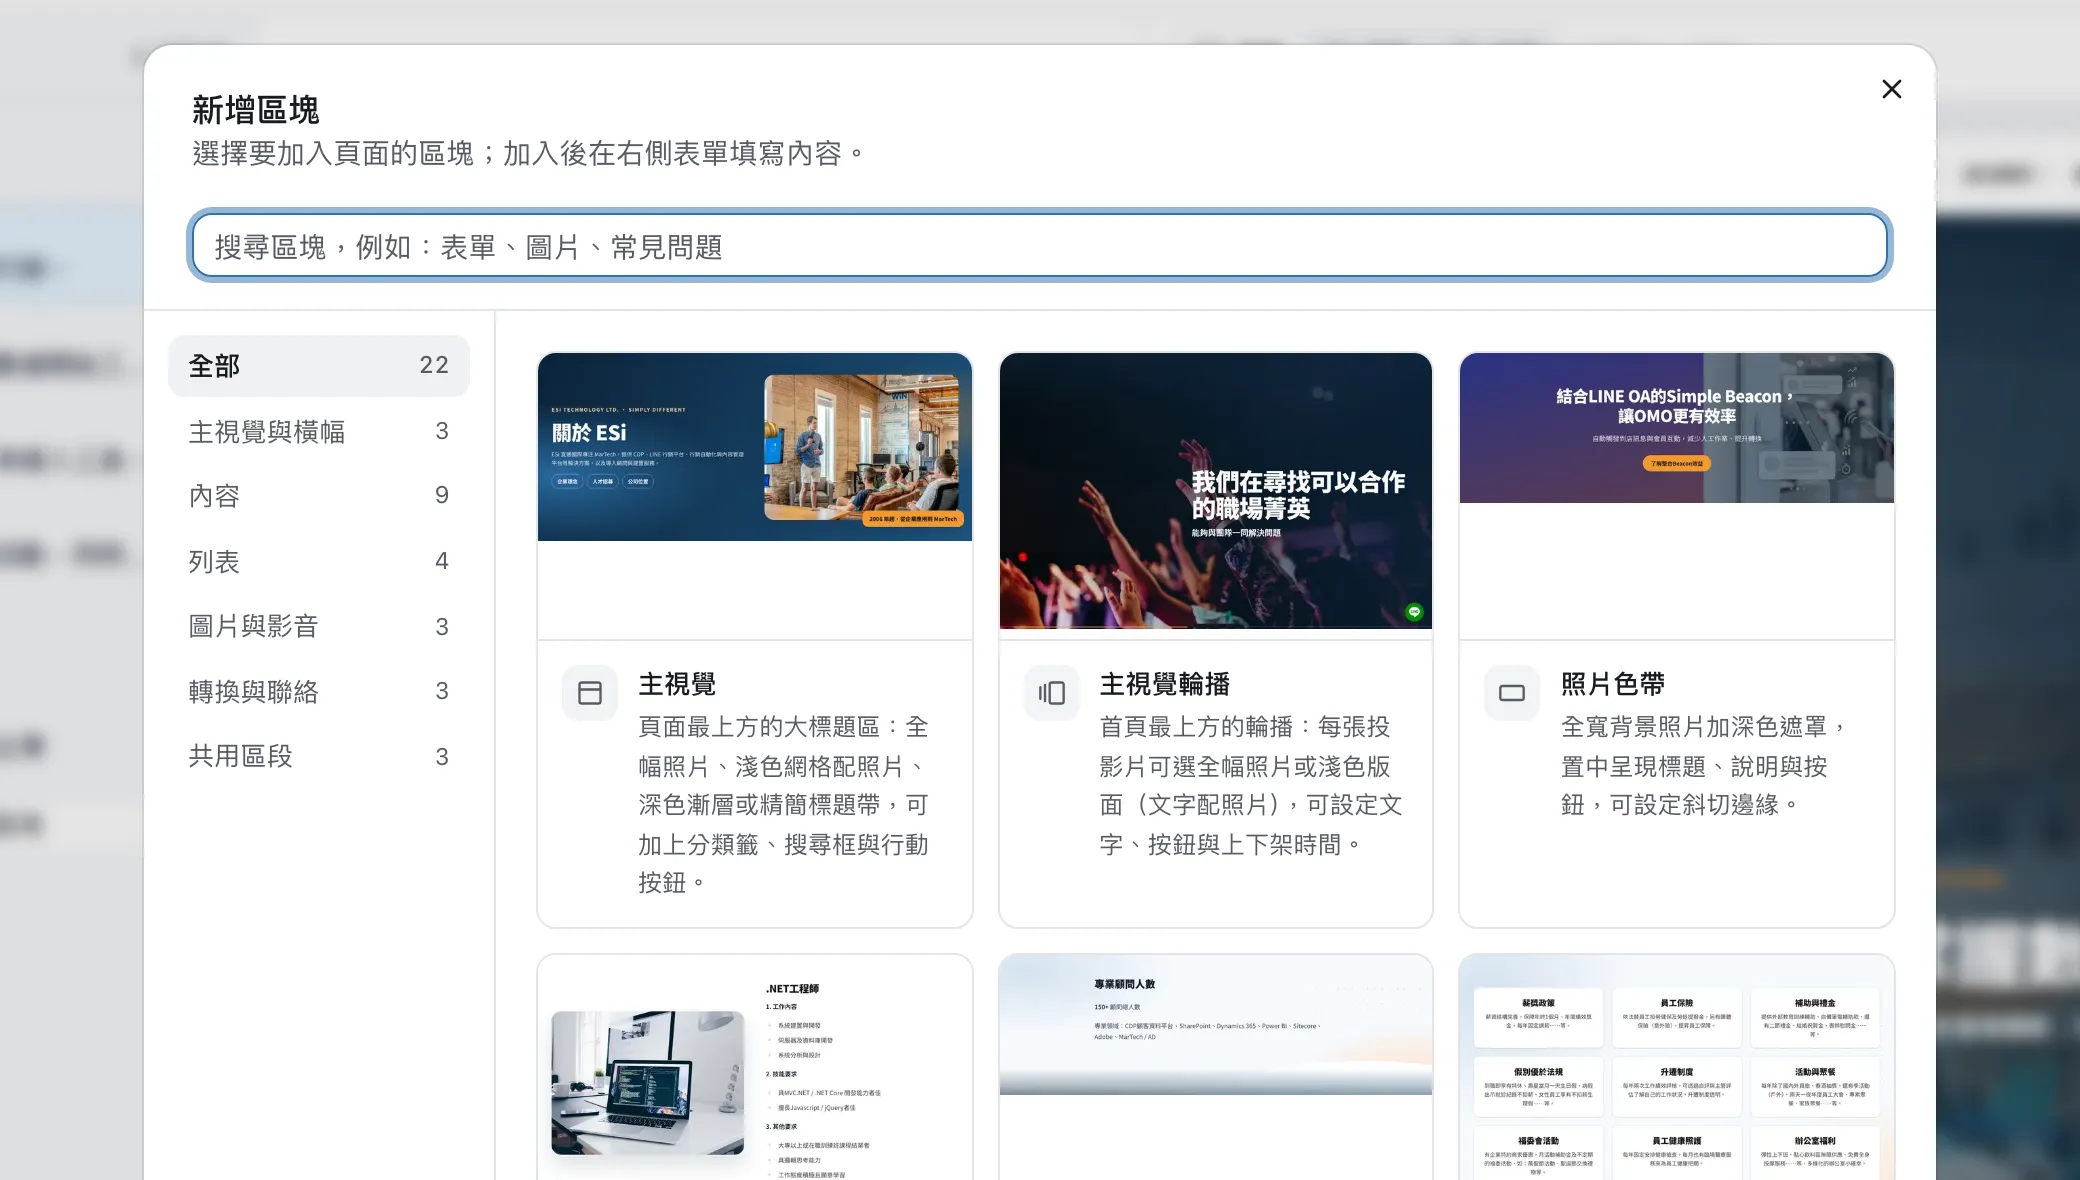
Task: Select the 內容 category
Action: pos(318,496)
